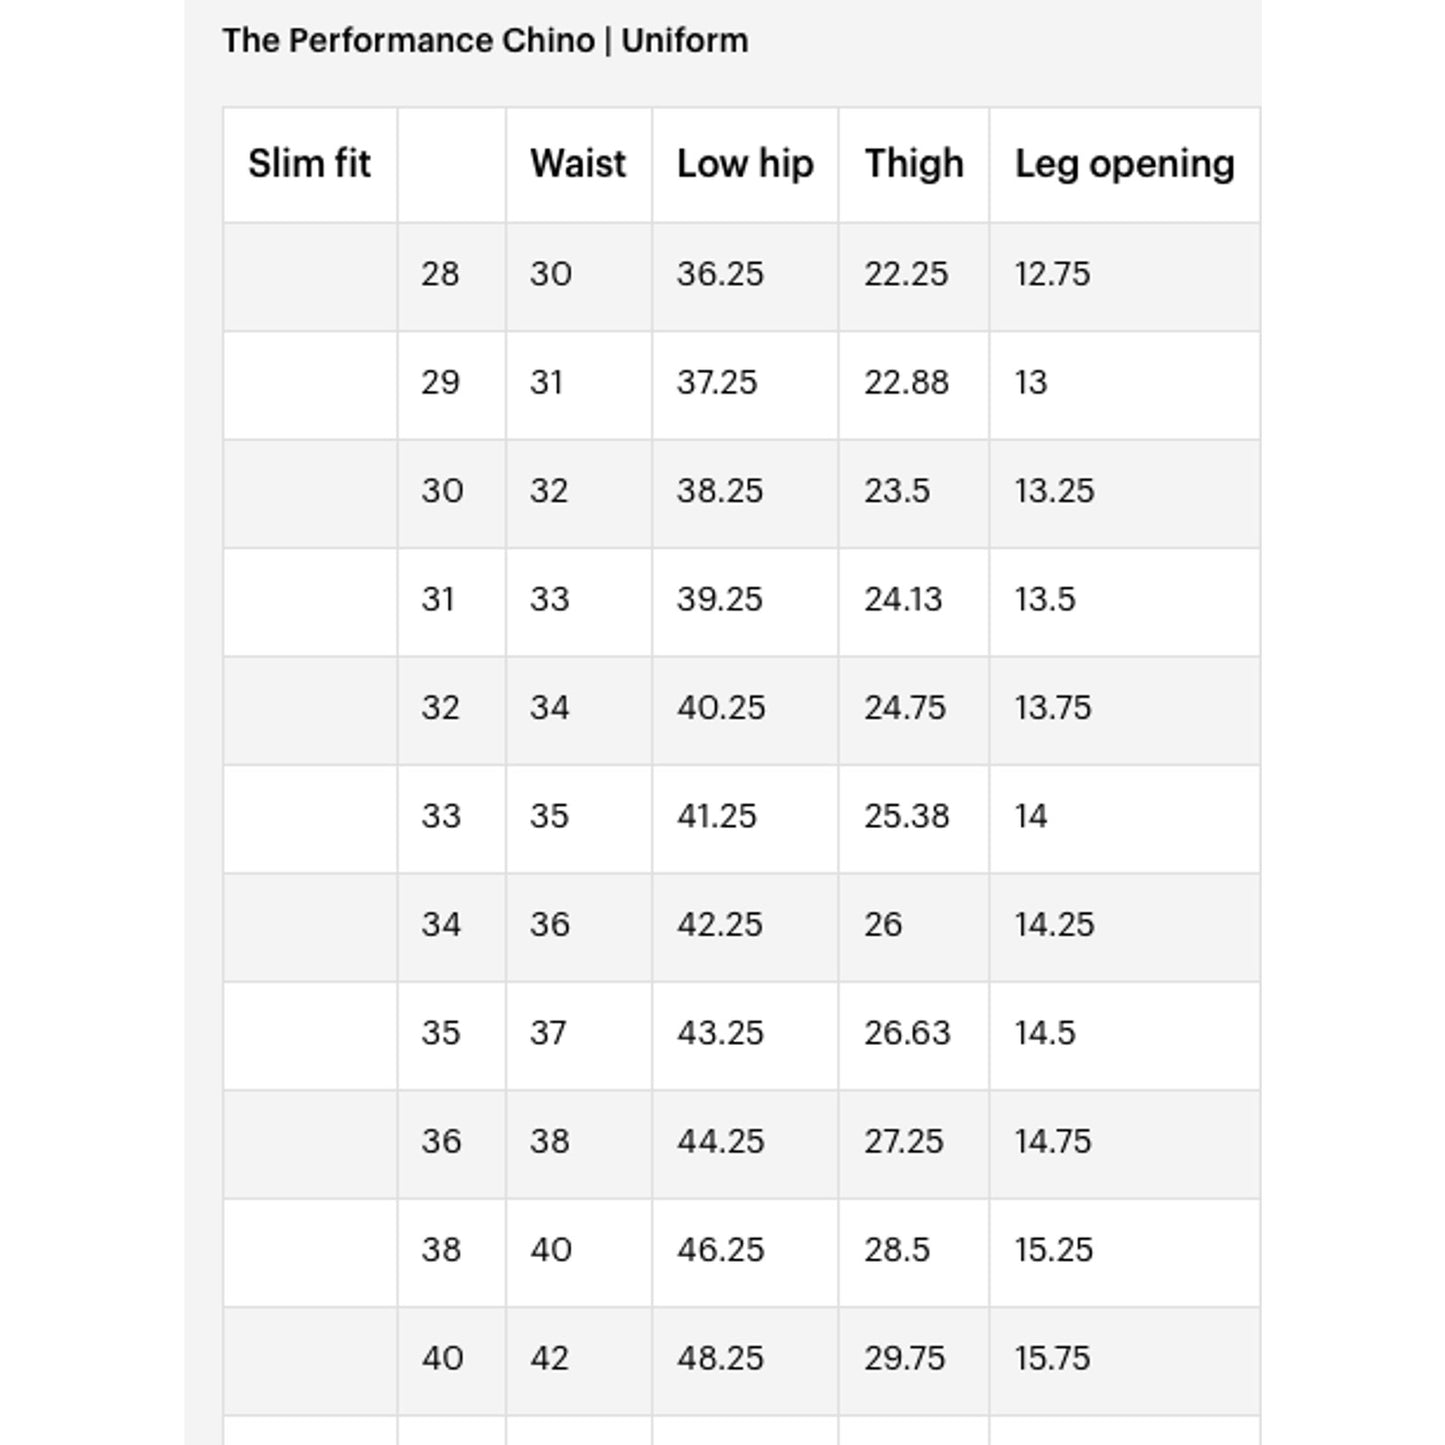Select the 42.25 low hip cell

[719, 925]
